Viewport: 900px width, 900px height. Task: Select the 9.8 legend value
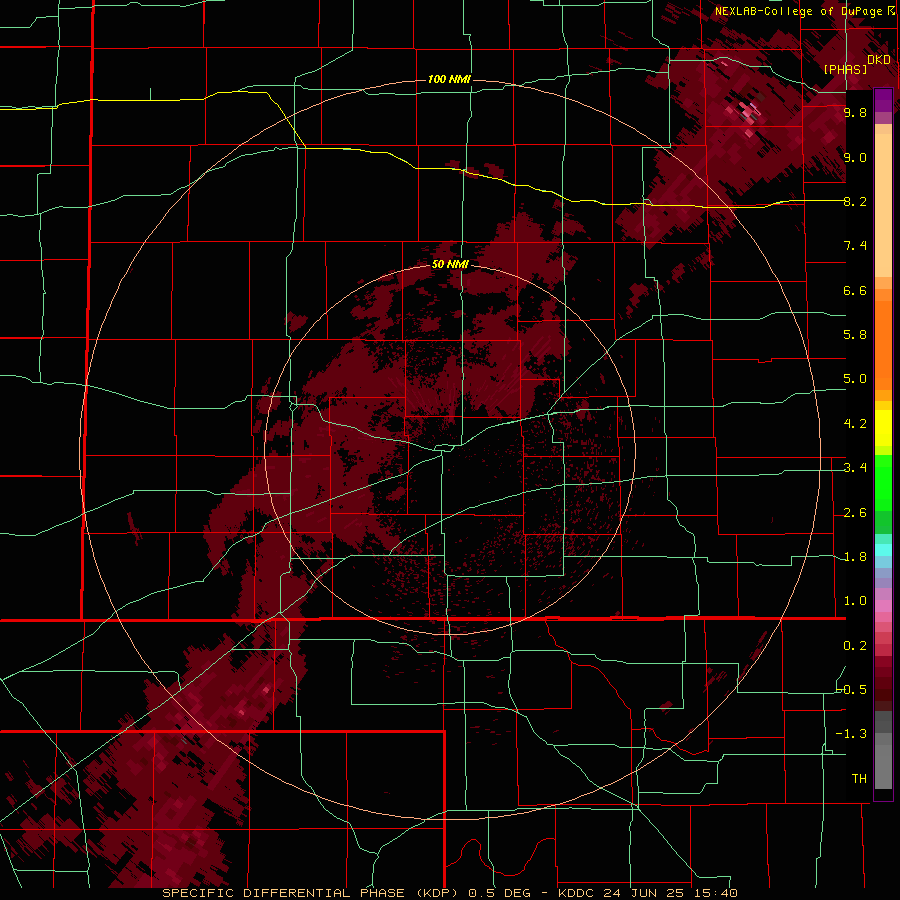click(x=855, y=112)
